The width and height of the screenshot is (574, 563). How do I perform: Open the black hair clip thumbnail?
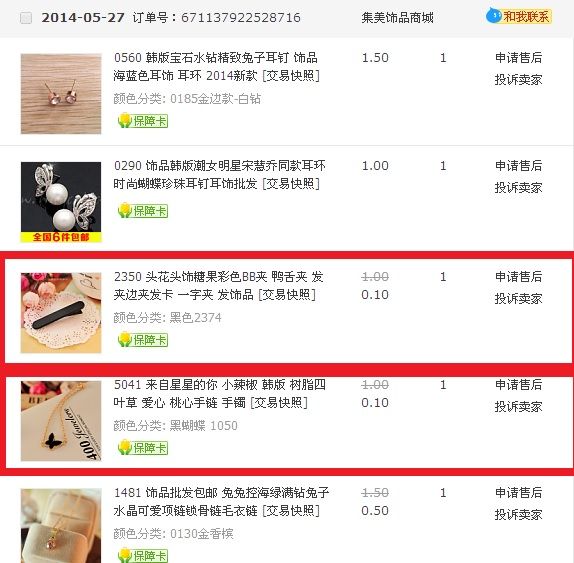click(61, 313)
